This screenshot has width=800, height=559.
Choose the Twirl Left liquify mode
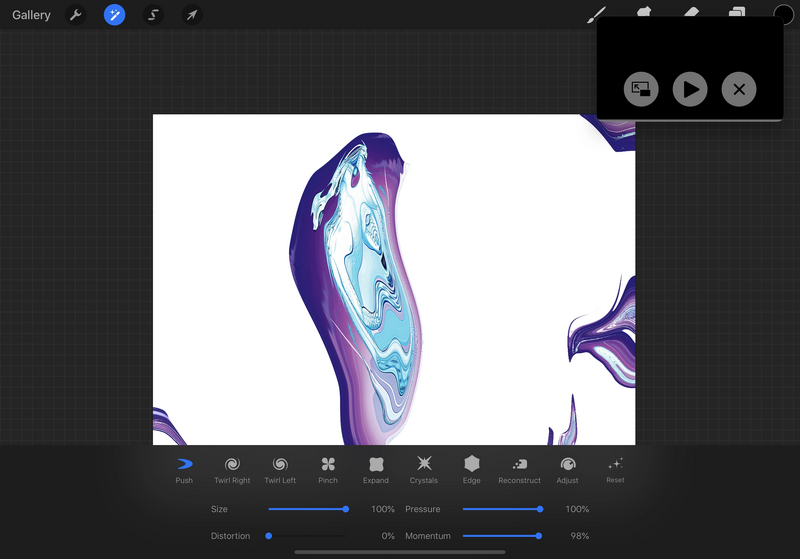pos(280,469)
